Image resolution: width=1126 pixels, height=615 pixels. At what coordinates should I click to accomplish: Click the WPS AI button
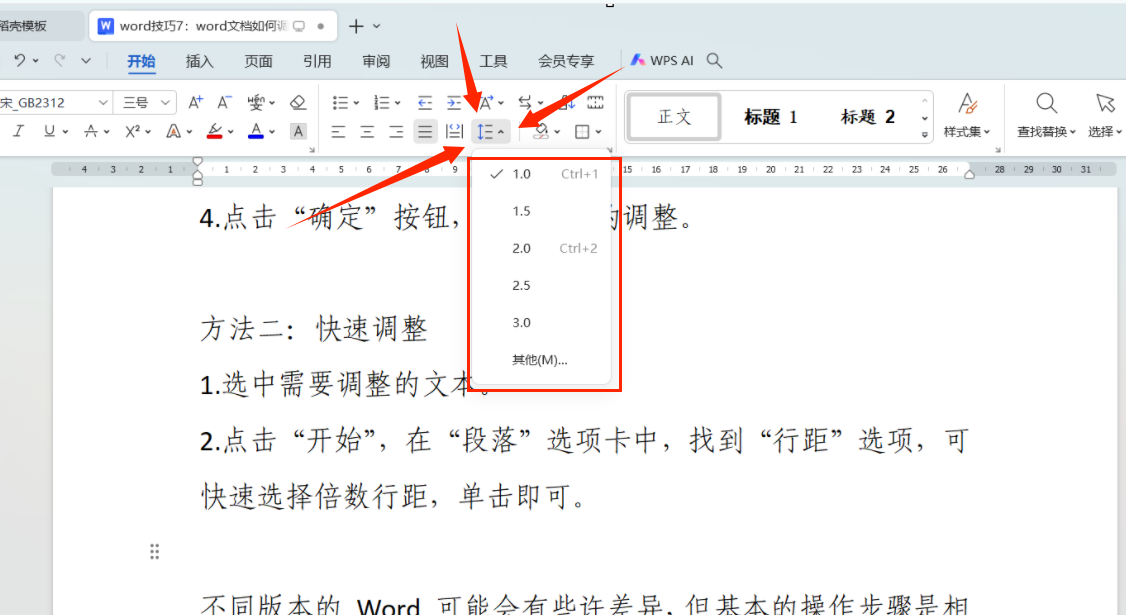662,60
